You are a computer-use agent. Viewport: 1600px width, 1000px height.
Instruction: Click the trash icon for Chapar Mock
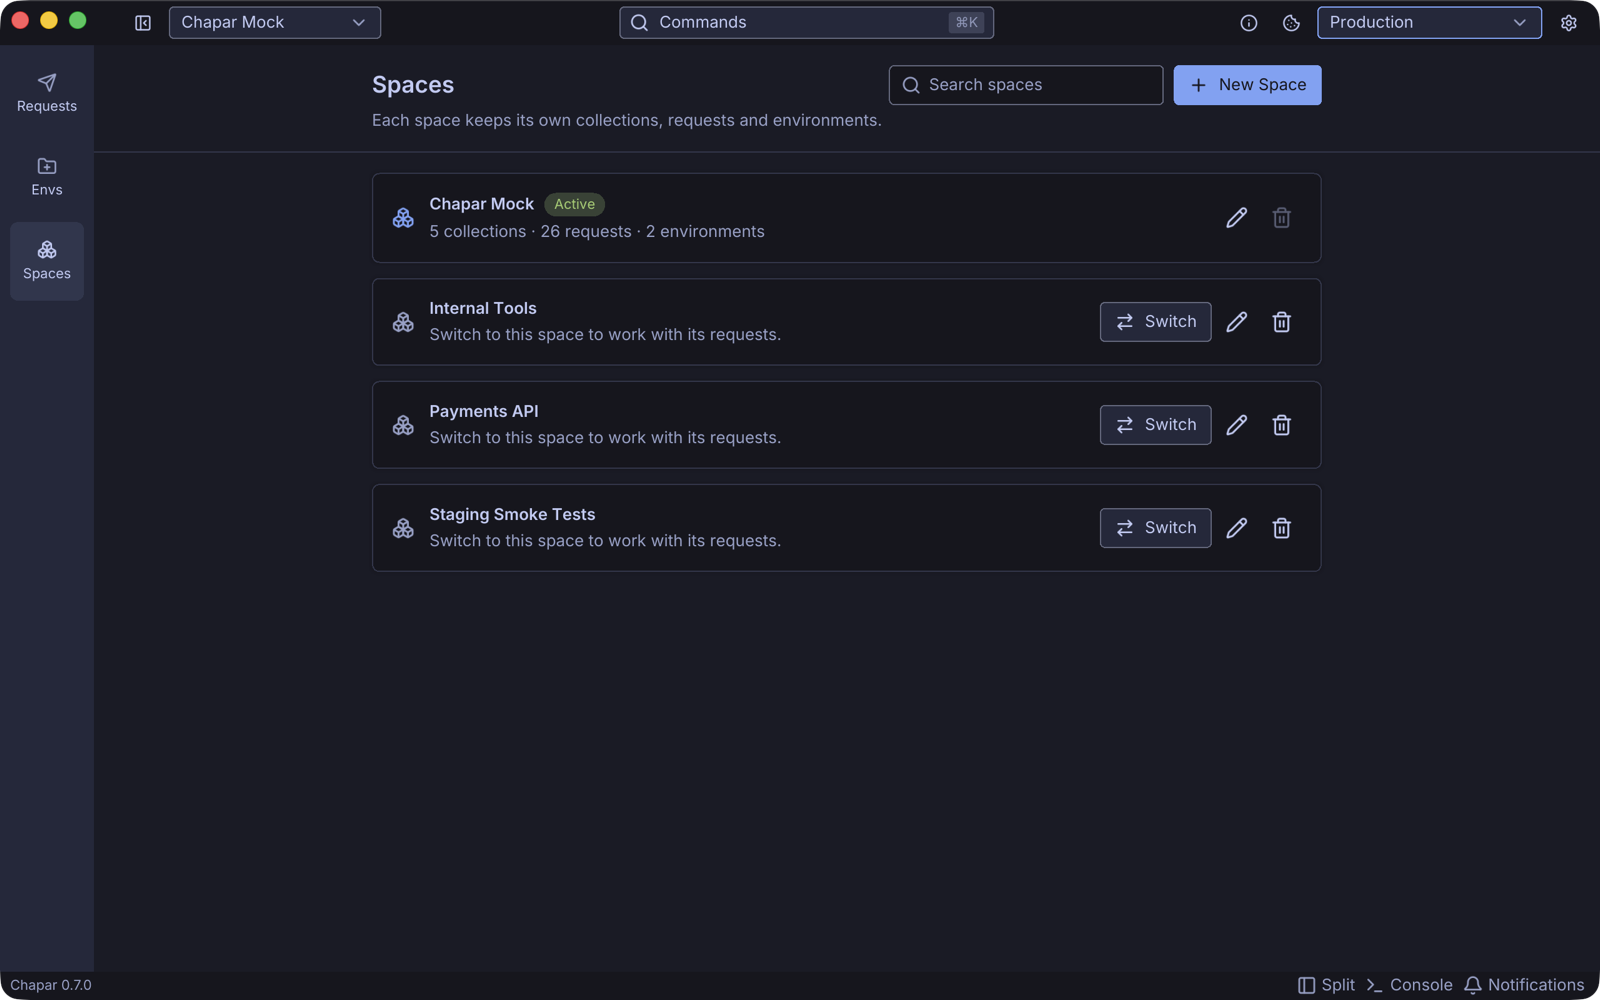coord(1281,218)
